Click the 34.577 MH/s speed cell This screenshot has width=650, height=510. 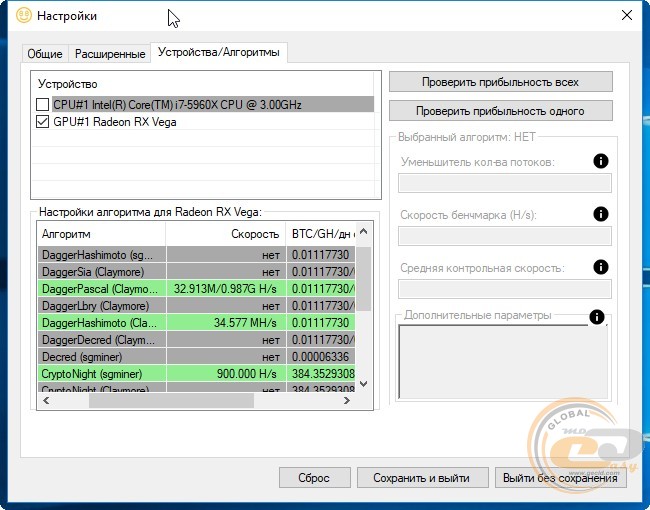tap(226, 323)
